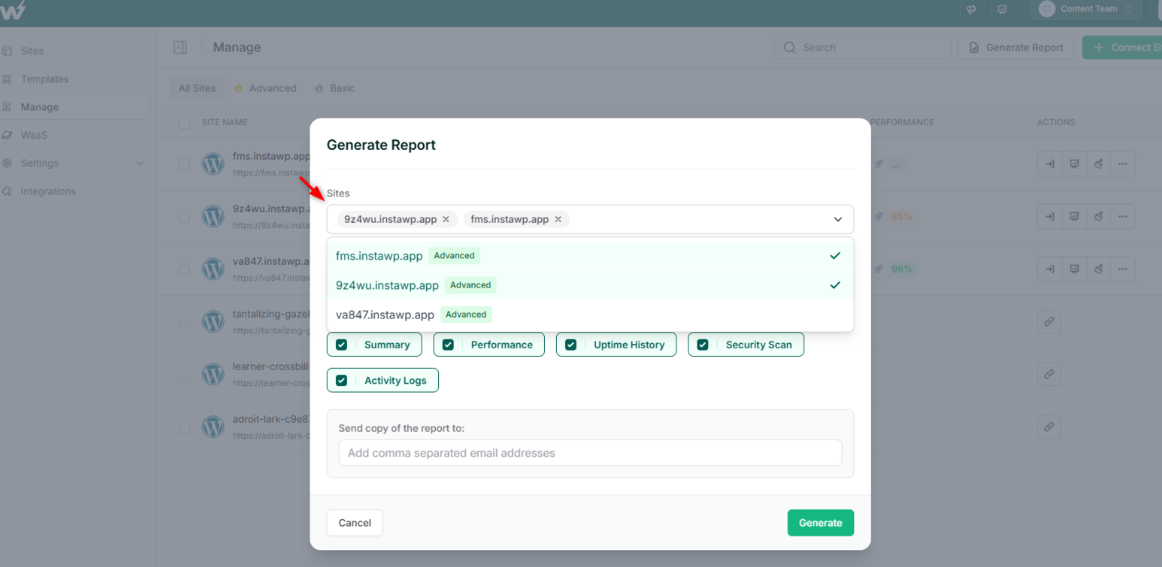Toggle the select-all checkbox by SITE NAME
1162x567 pixels.
point(184,122)
